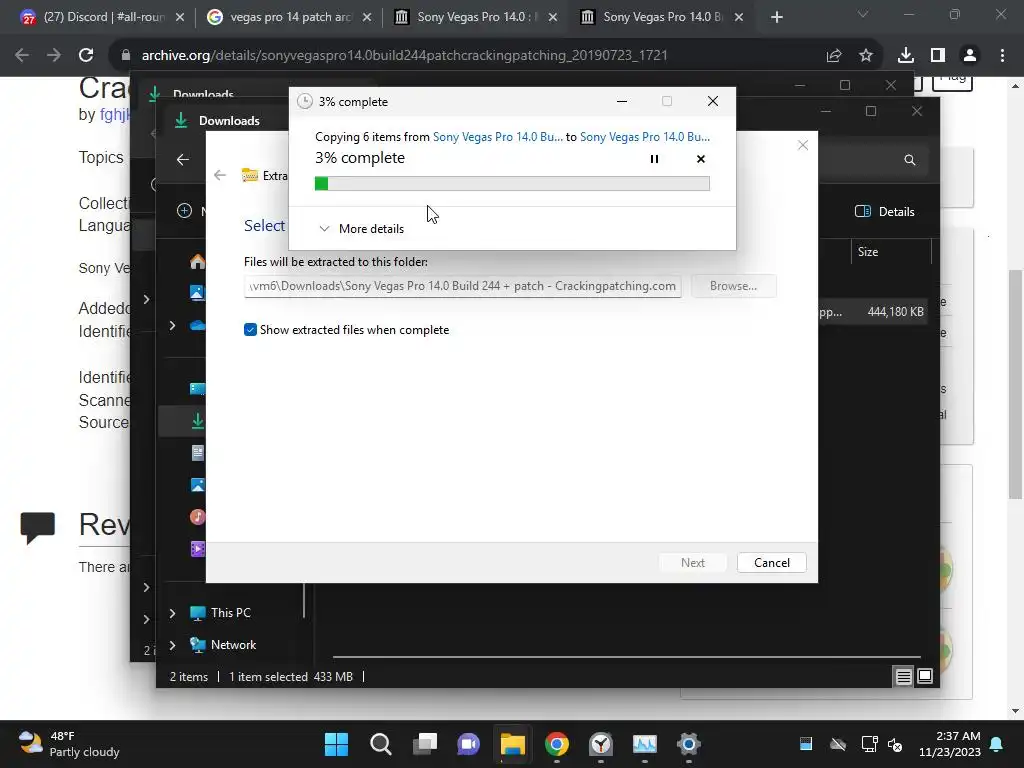Toggle the Details pane in explorer
The height and width of the screenshot is (768, 1024).
coord(885,212)
